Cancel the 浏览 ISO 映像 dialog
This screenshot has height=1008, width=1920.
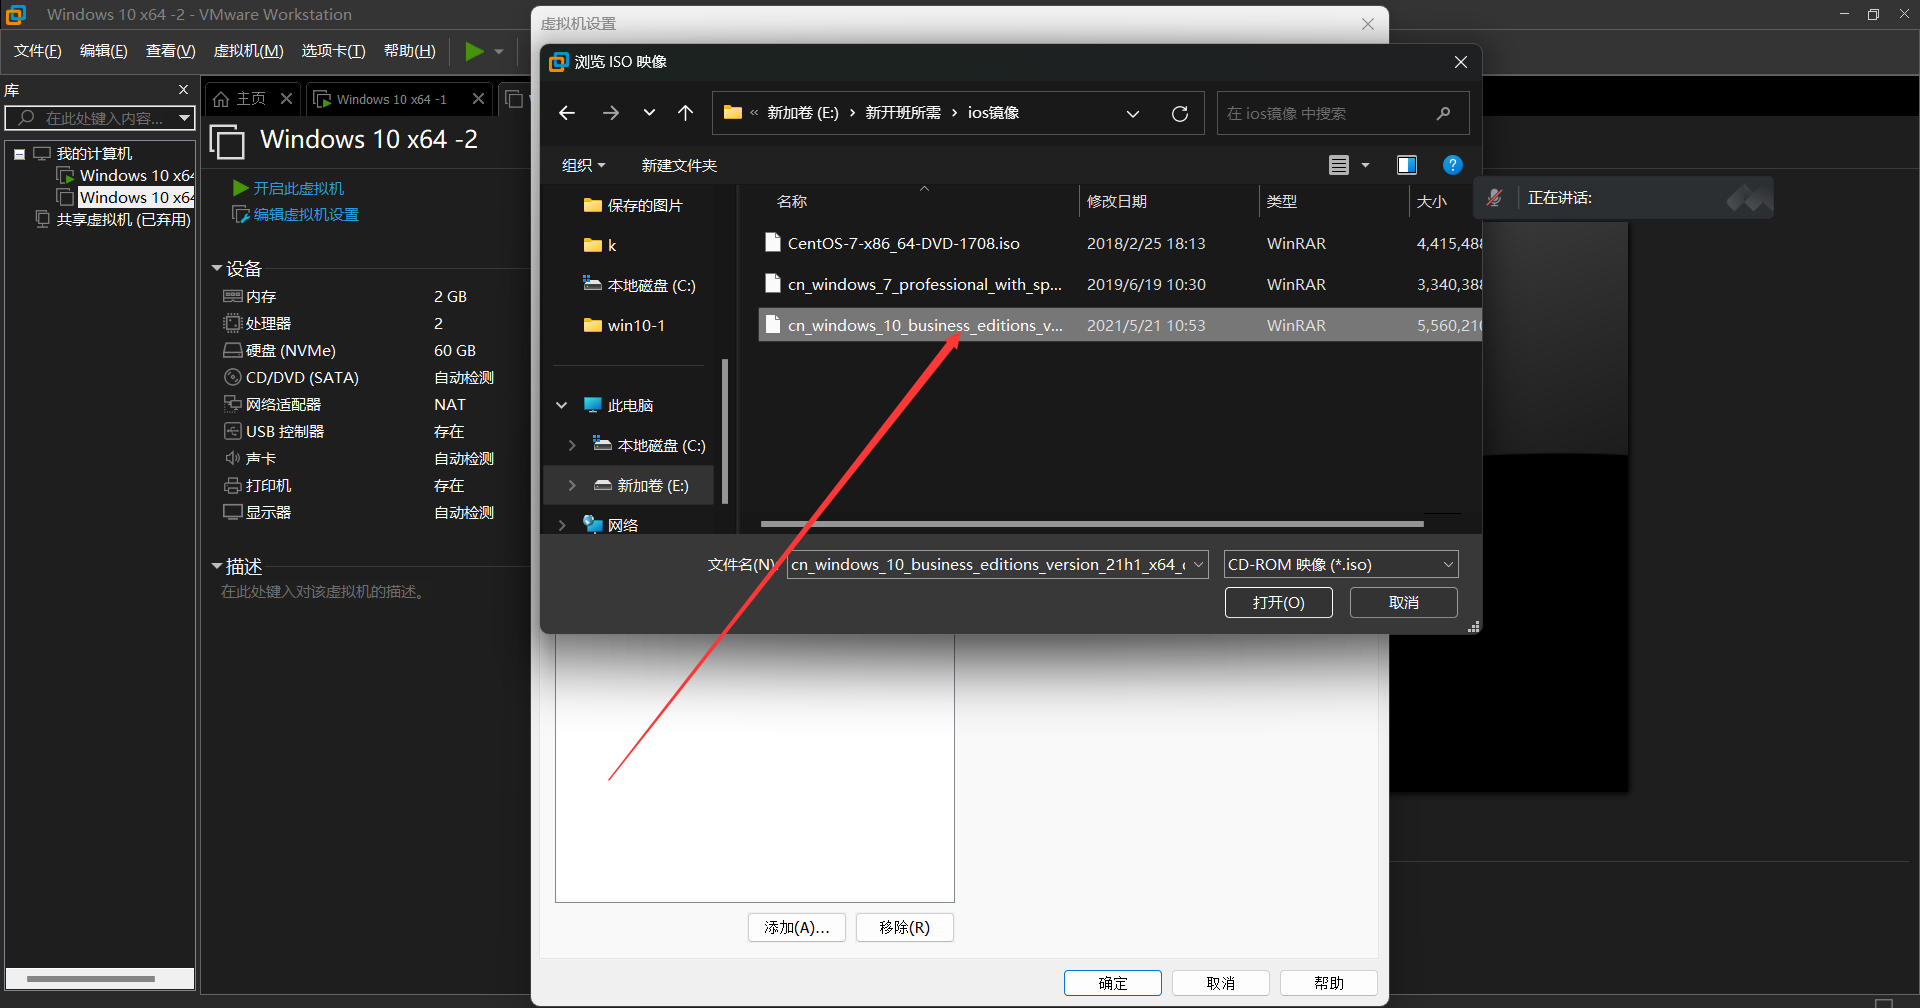click(x=1404, y=602)
